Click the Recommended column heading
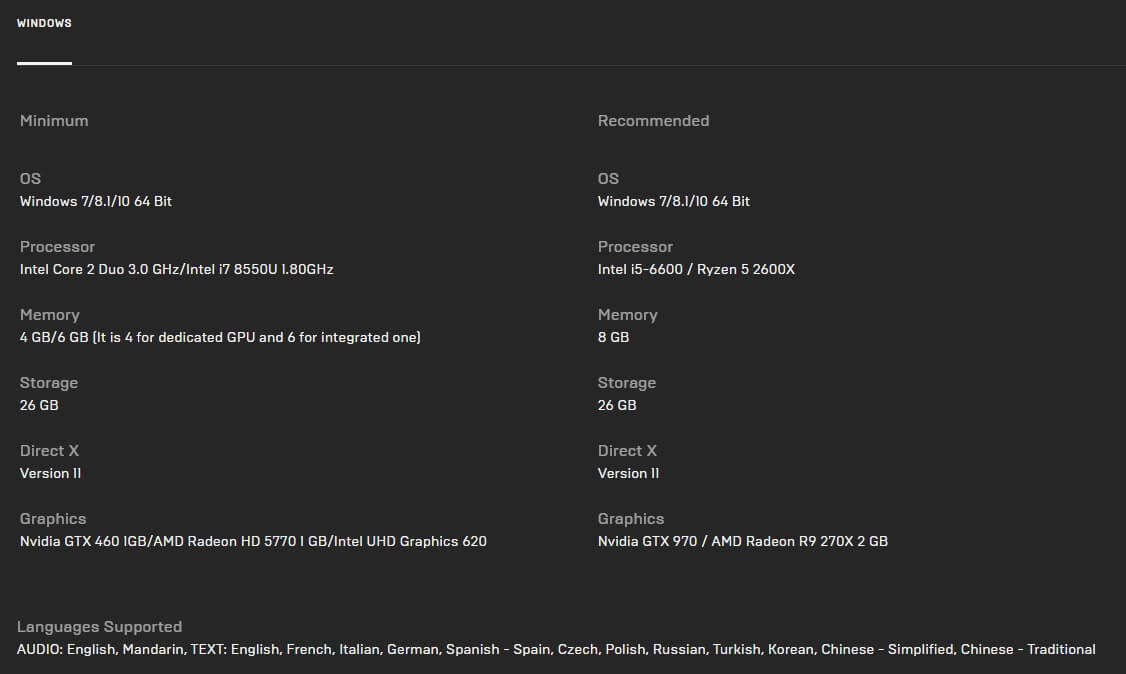The image size is (1126, 674). tap(653, 121)
